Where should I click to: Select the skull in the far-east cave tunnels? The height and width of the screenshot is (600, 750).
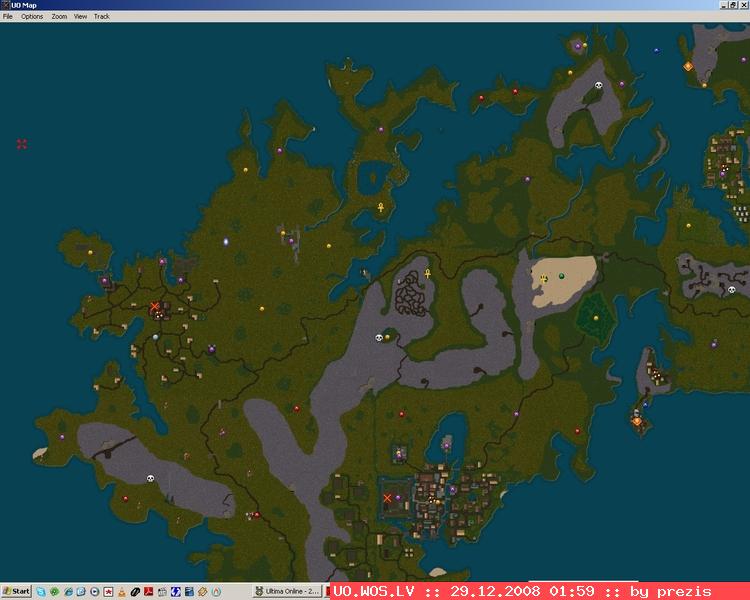point(731,289)
